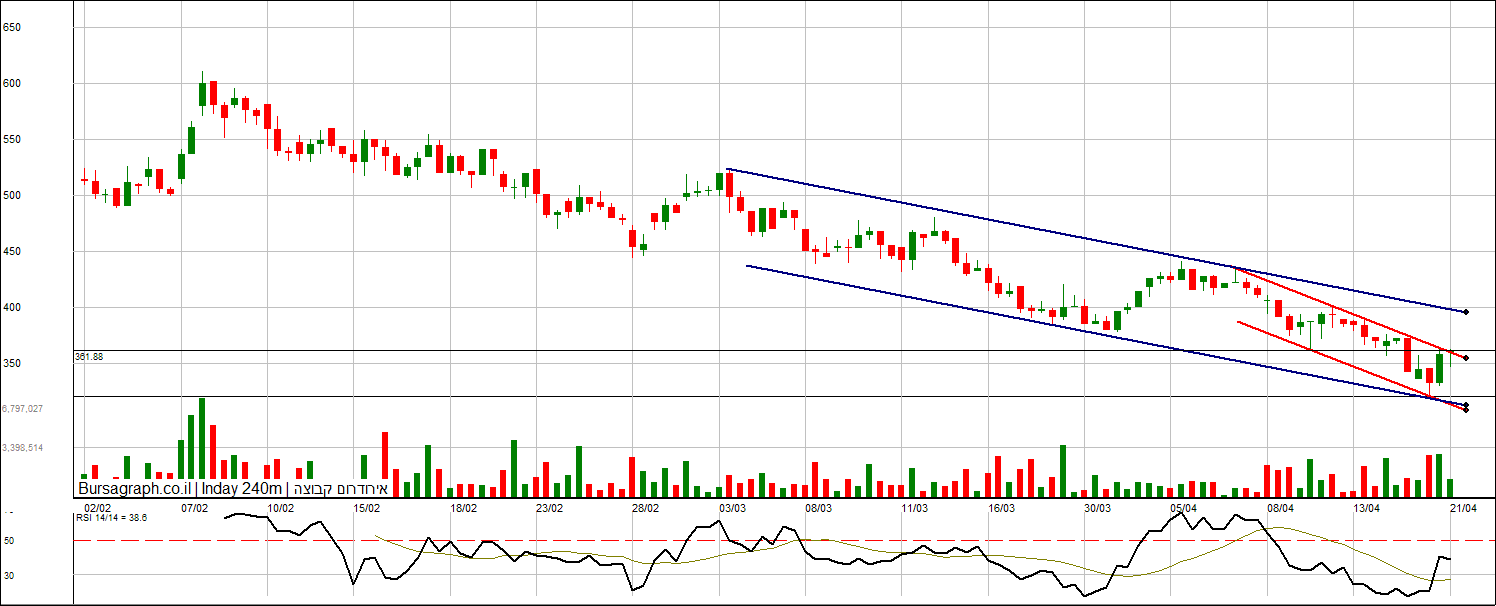Click the RSI 50 level label

[x=9, y=541]
